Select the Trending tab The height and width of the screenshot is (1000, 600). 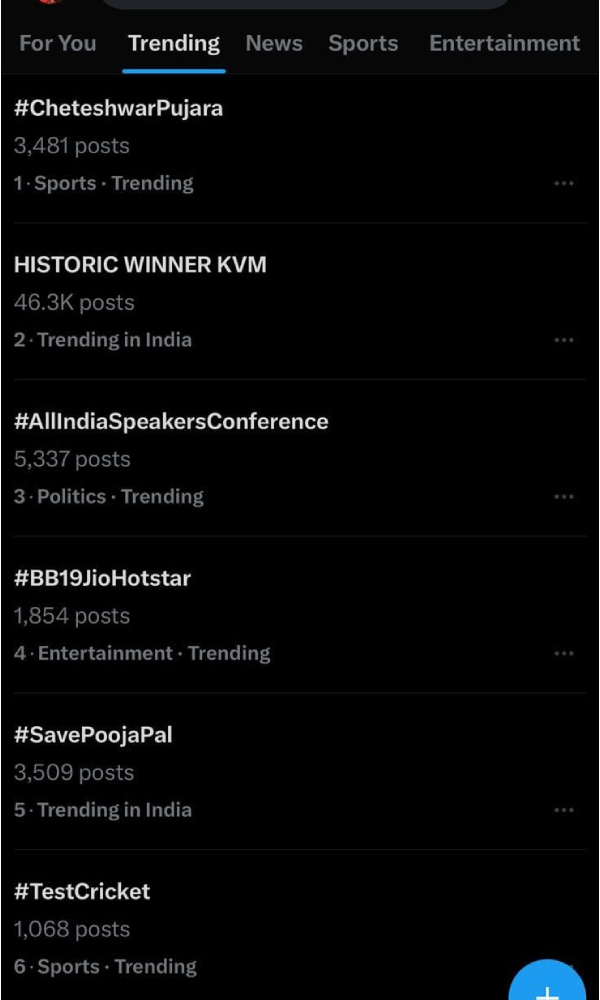tap(173, 43)
